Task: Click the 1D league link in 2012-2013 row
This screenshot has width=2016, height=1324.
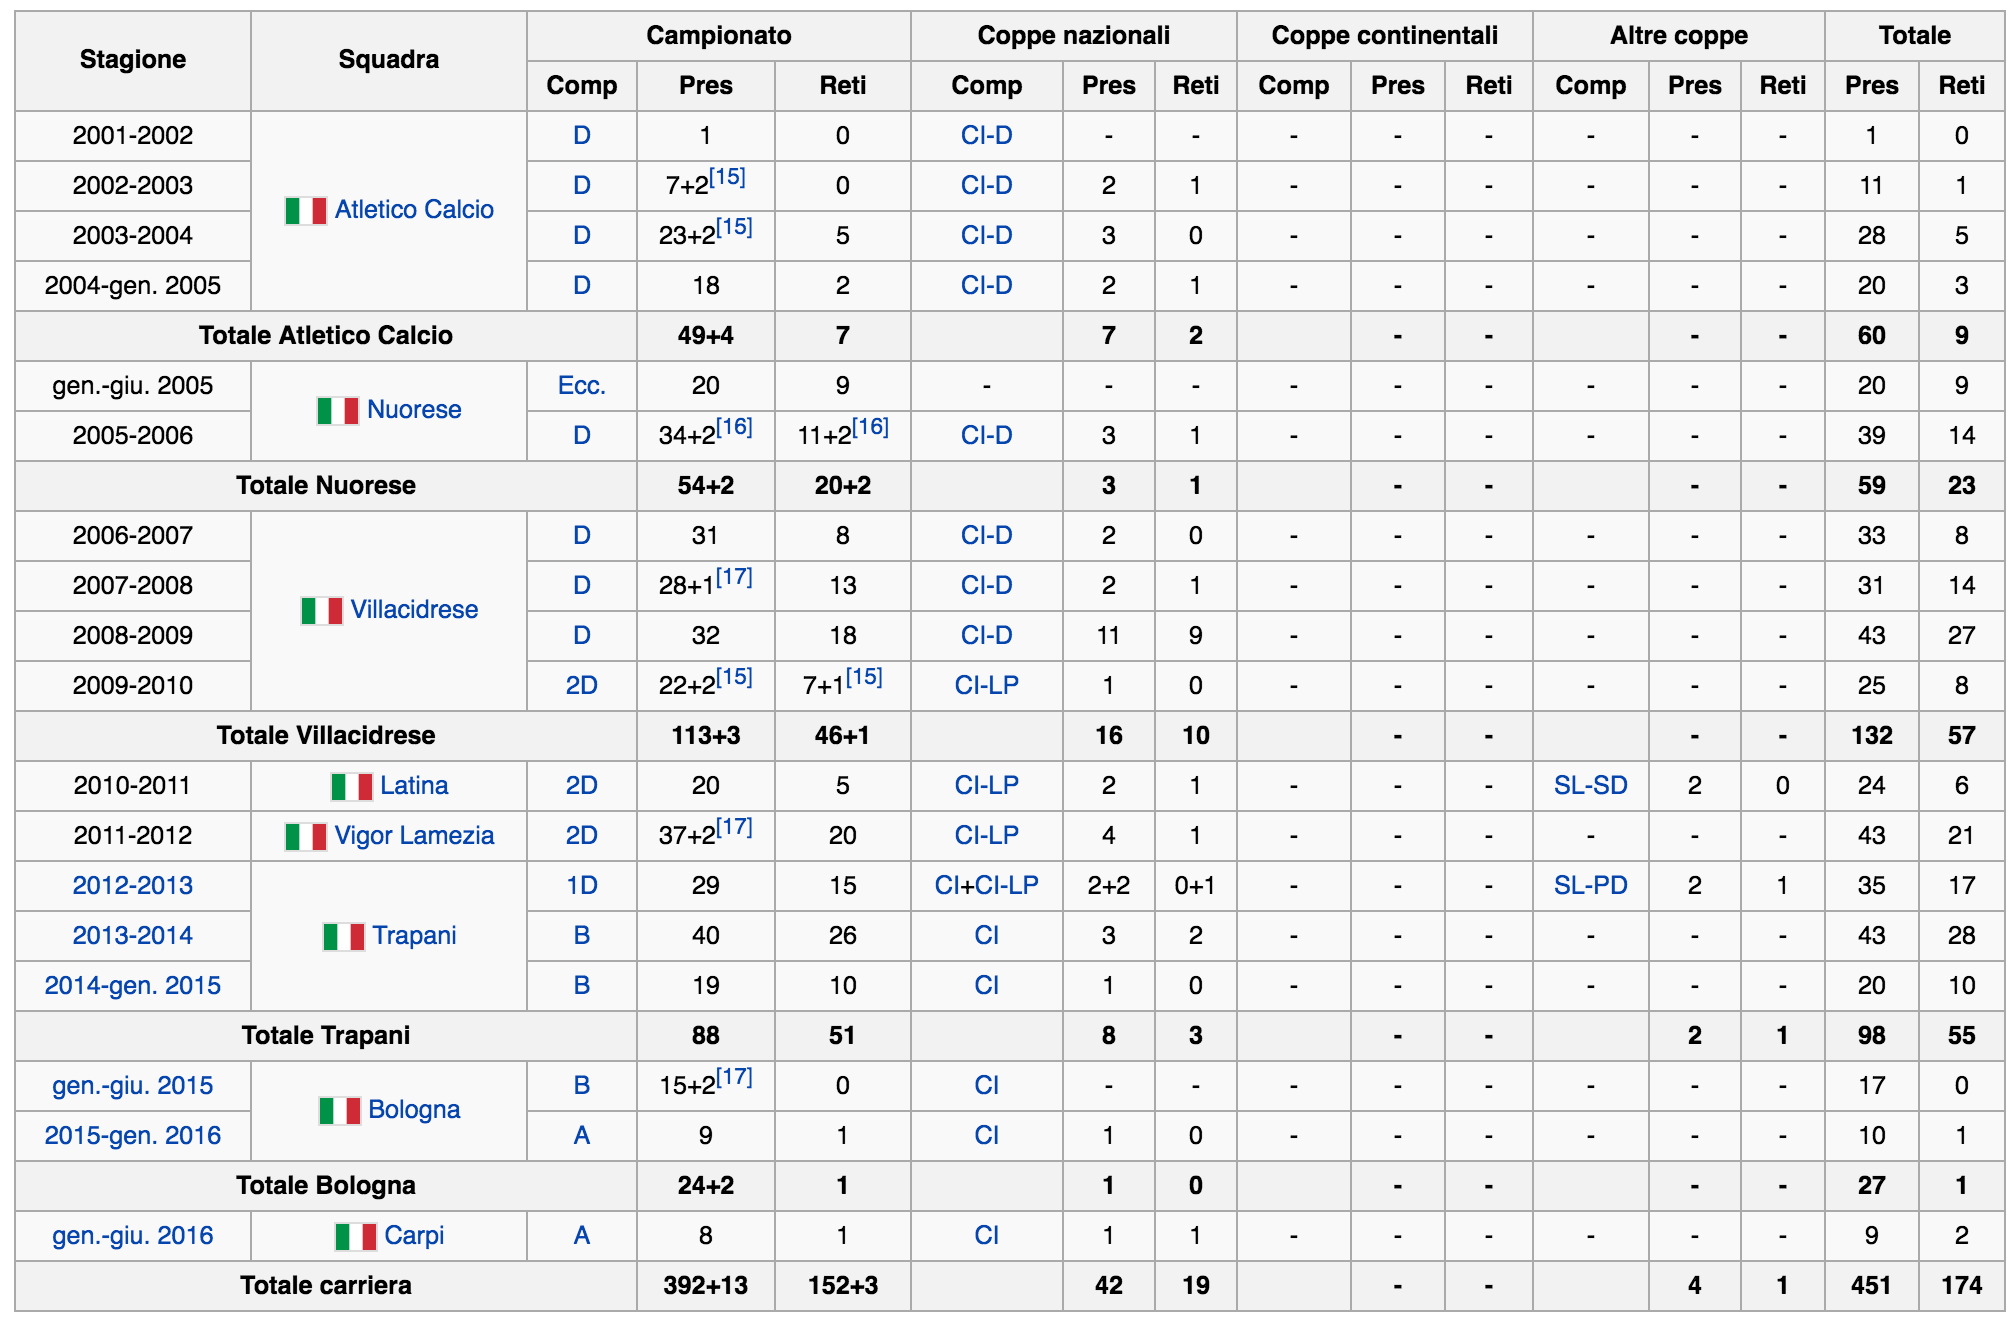Action: (582, 886)
